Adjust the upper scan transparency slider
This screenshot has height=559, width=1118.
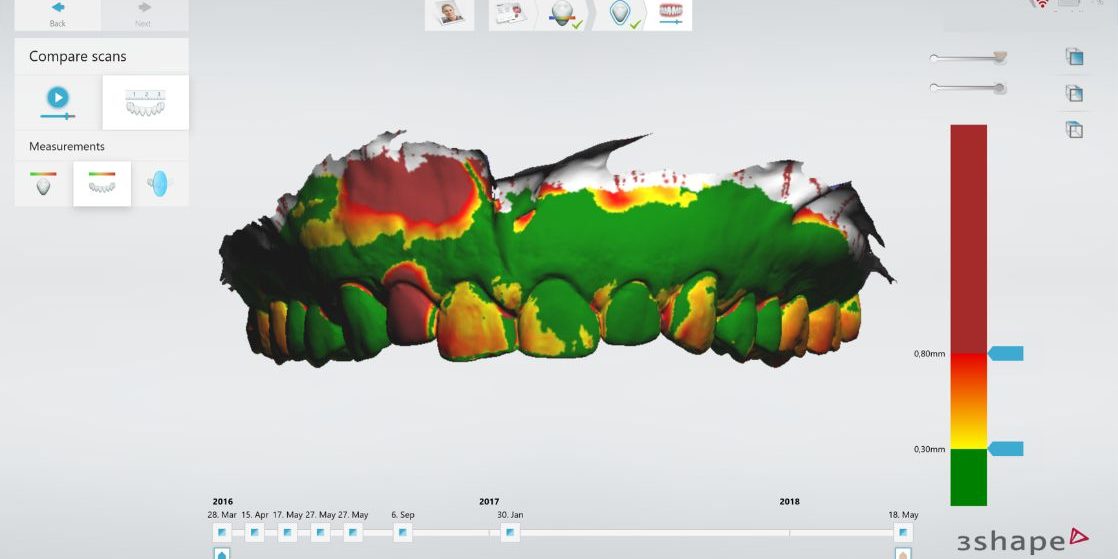[998, 58]
